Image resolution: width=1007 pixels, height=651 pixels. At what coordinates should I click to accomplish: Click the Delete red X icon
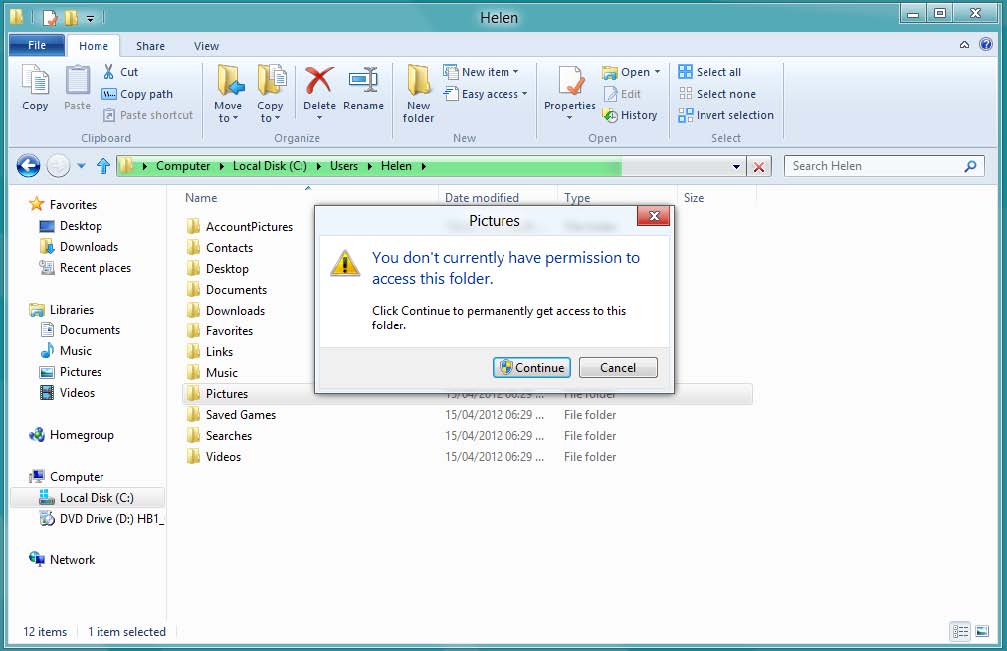point(319,82)
